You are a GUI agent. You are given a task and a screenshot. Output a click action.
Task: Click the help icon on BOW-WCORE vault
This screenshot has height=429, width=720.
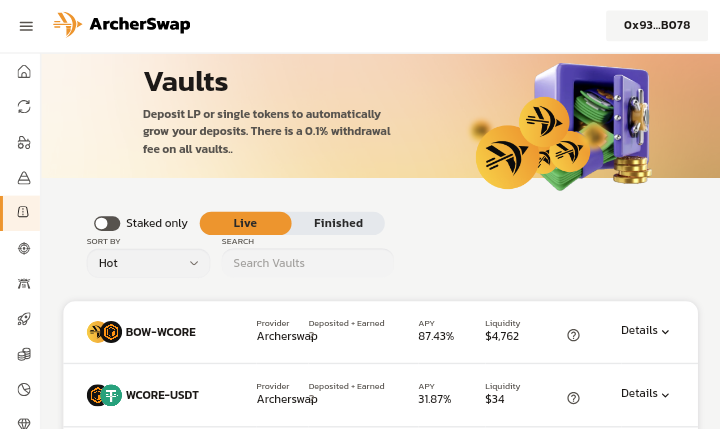573,336
